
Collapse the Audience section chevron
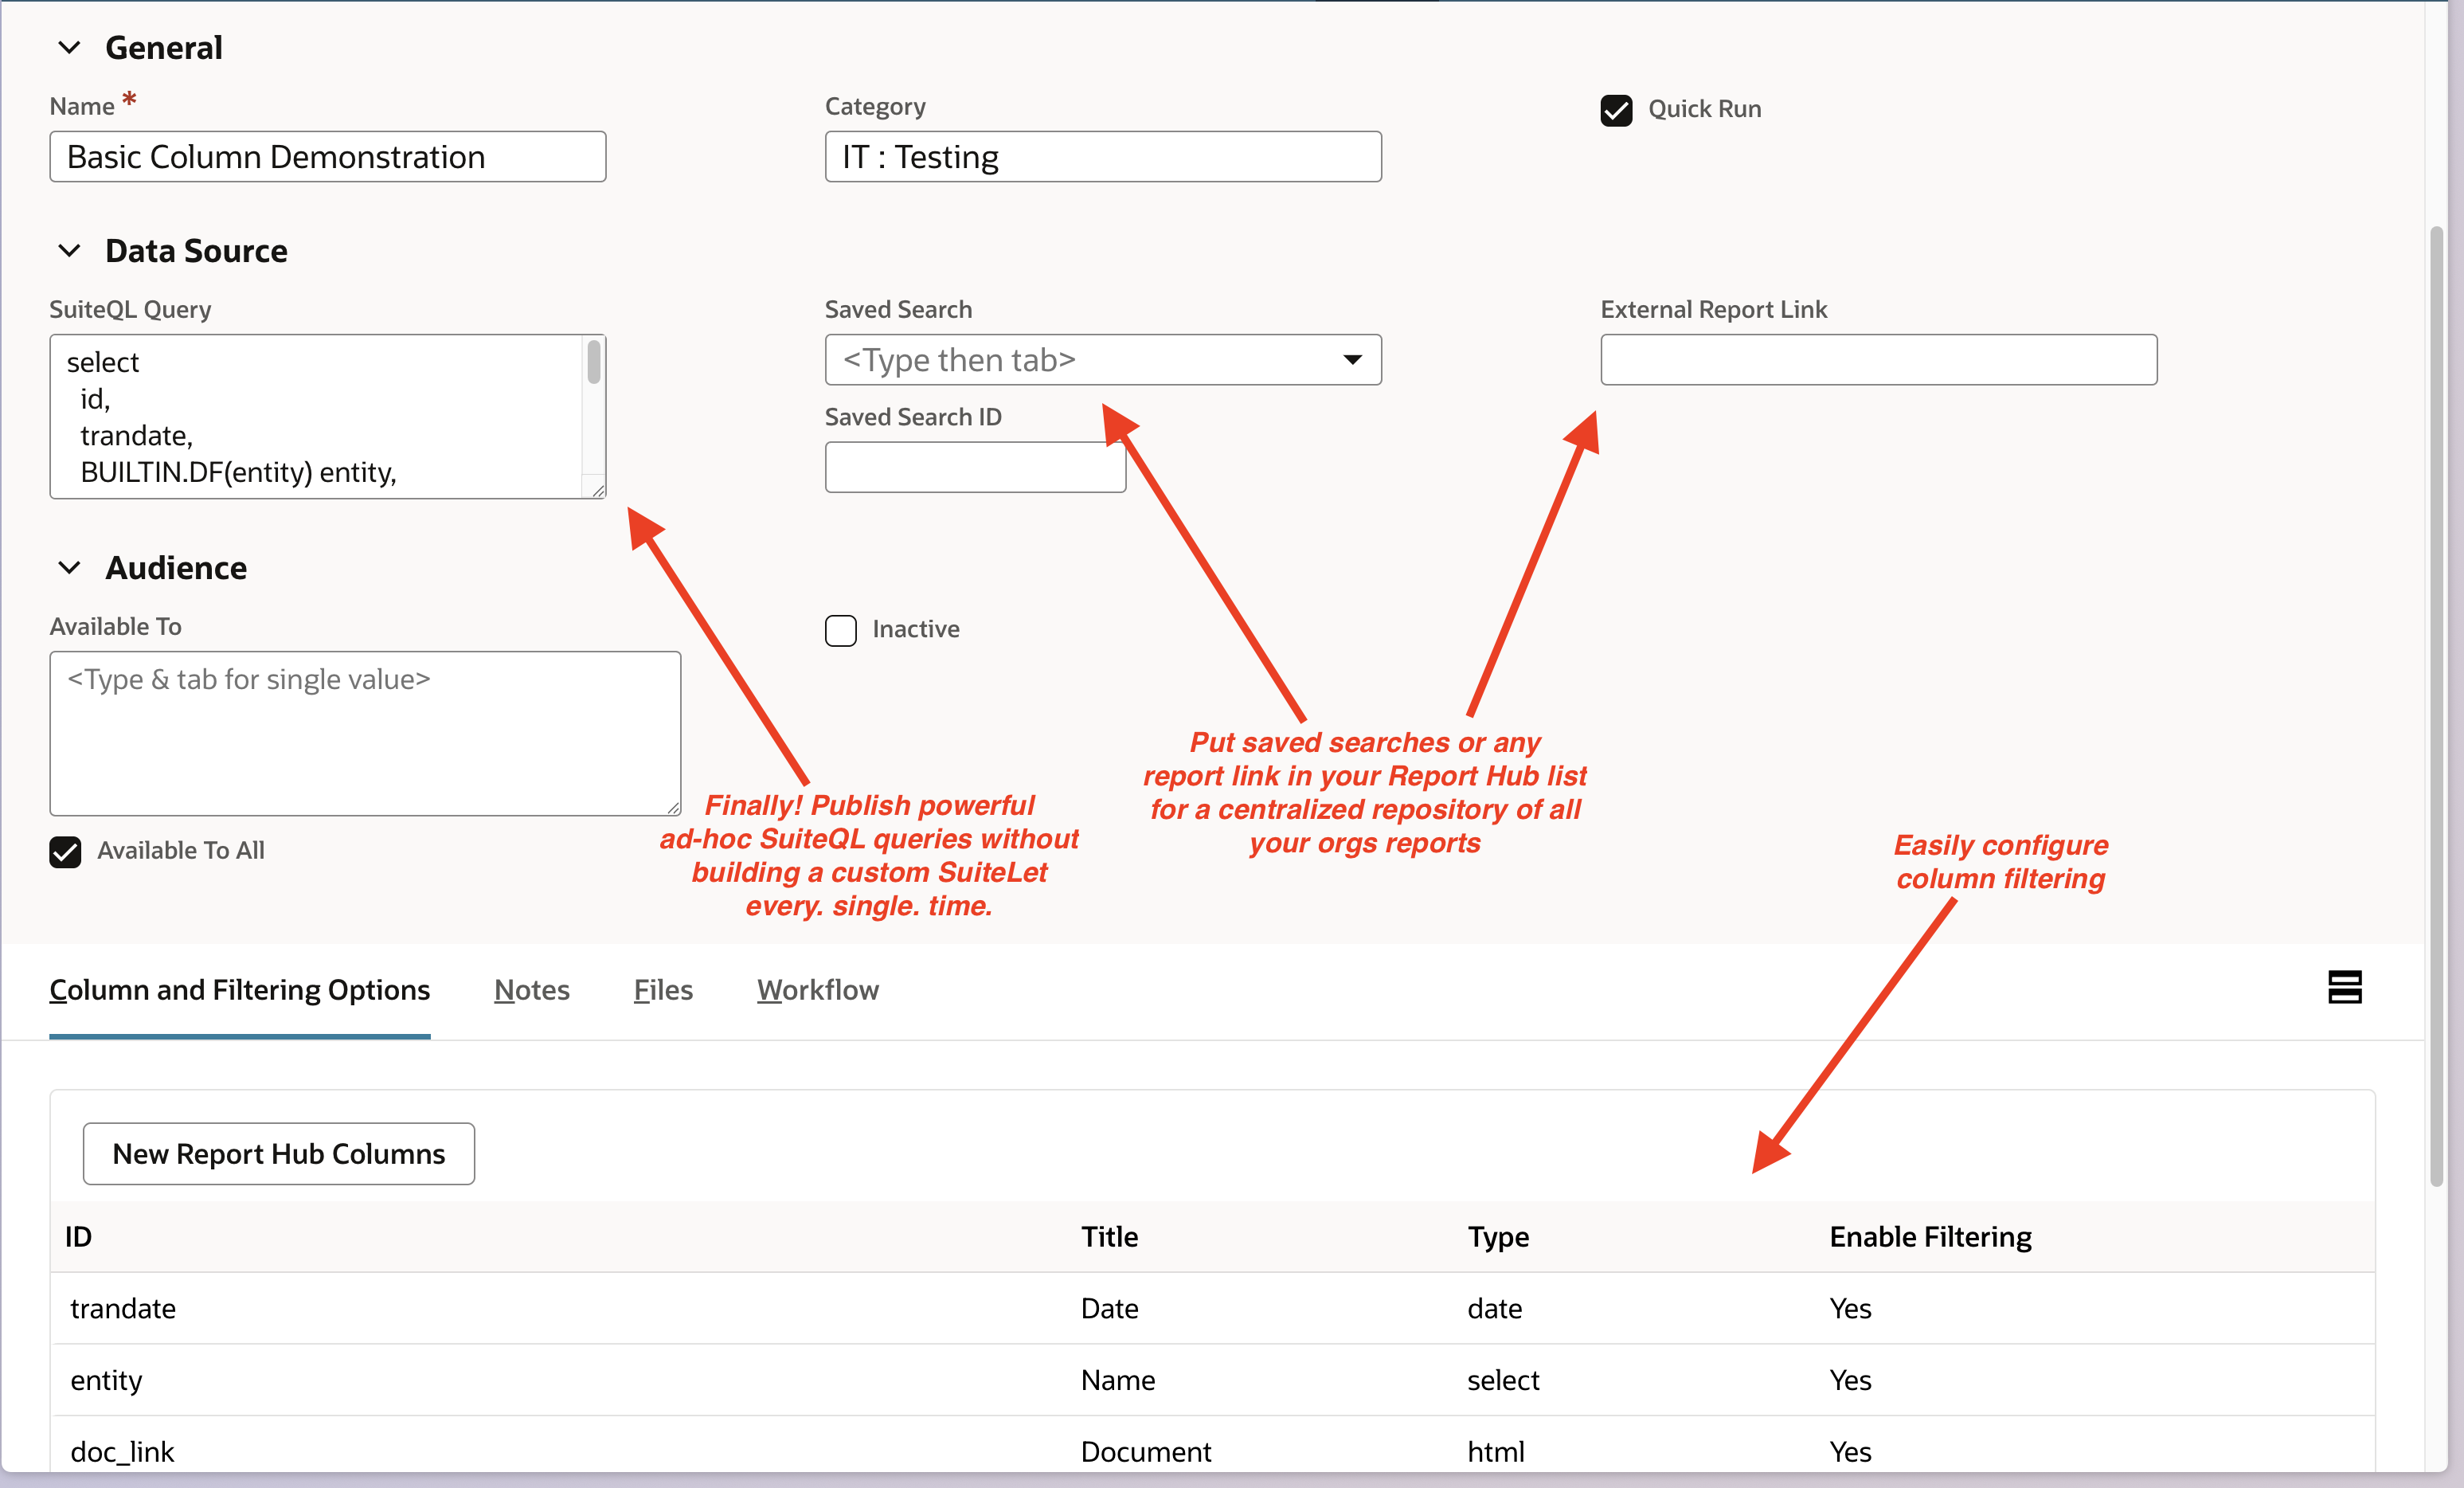[69, 567]
